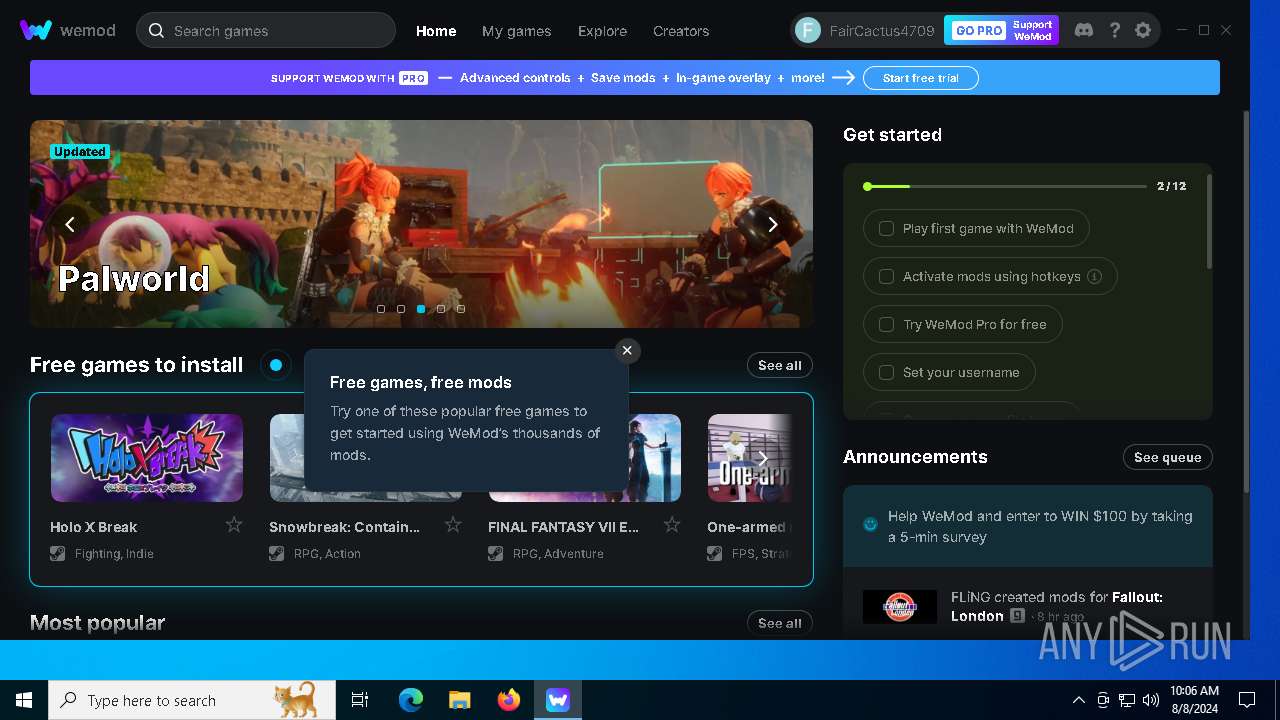The width and height of the screenshot is (1280, 720).
Task: Click Steam platform icon under FINAL FANTASY VII
Action: tap(496, 553)
